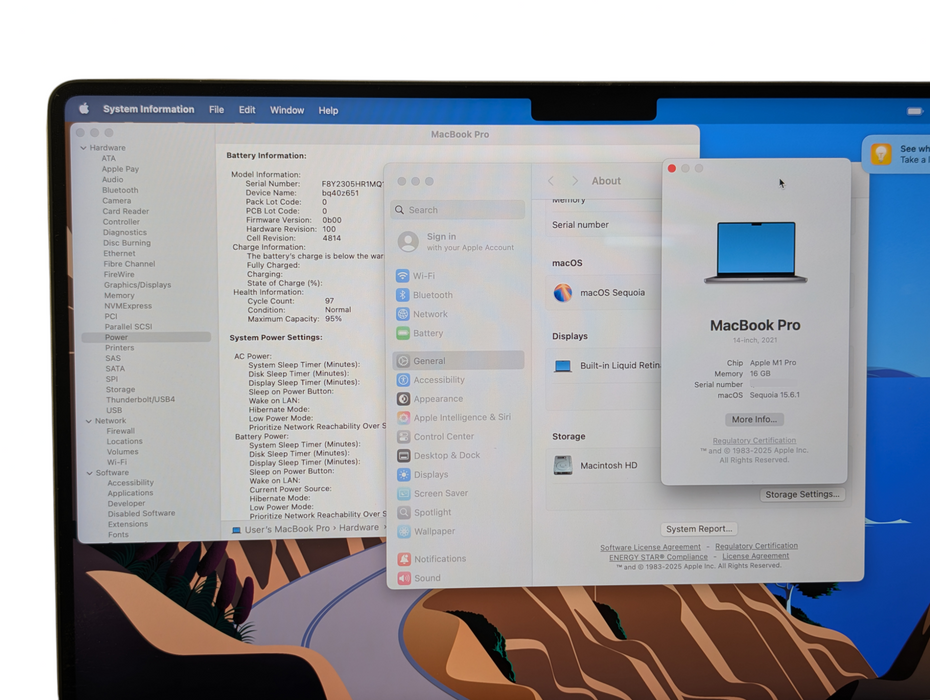The width and height of the screenshot is (930, 700).
Task: Select Disabled Software under Software
Action: [x=141, y=513]
